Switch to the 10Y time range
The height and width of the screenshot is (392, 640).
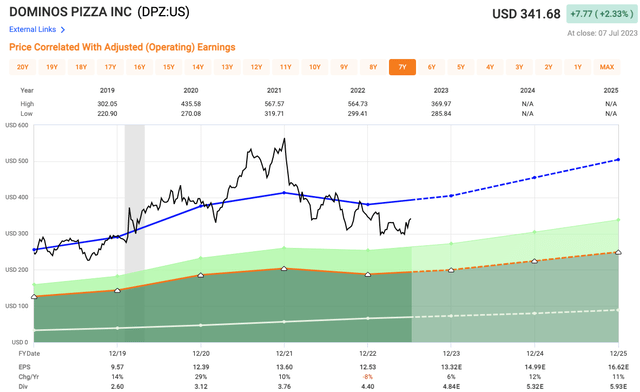point(315,67)
